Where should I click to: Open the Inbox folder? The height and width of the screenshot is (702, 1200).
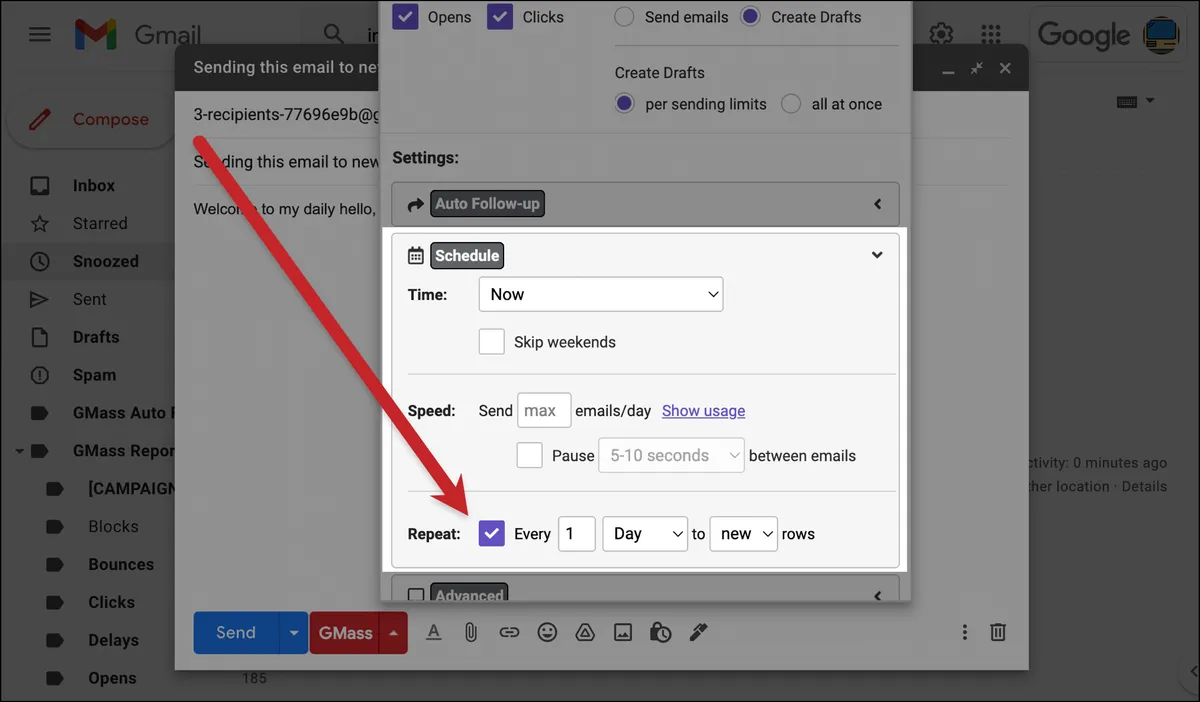(x=93, y=186)
